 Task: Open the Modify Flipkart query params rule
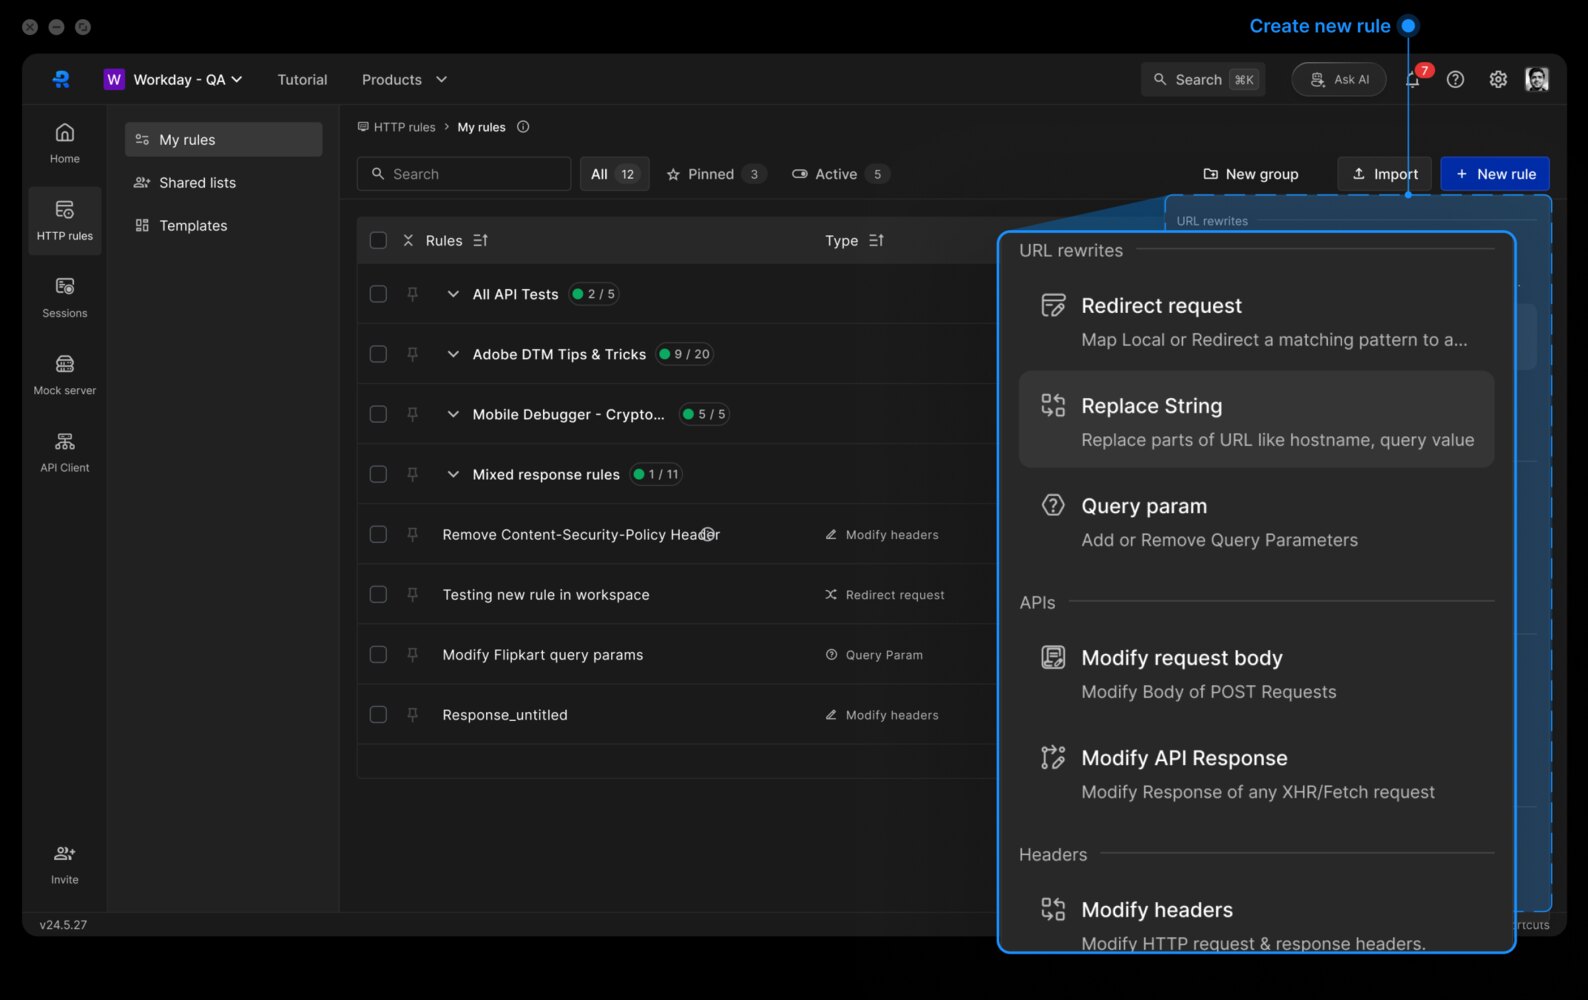[x=543, y=655]
